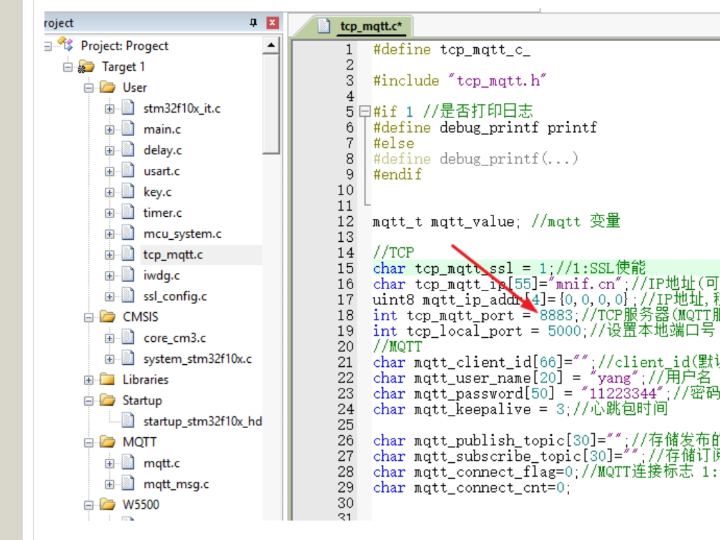Close the Project panel
This screenshot has height=540, width=720.
coord(272,22)
